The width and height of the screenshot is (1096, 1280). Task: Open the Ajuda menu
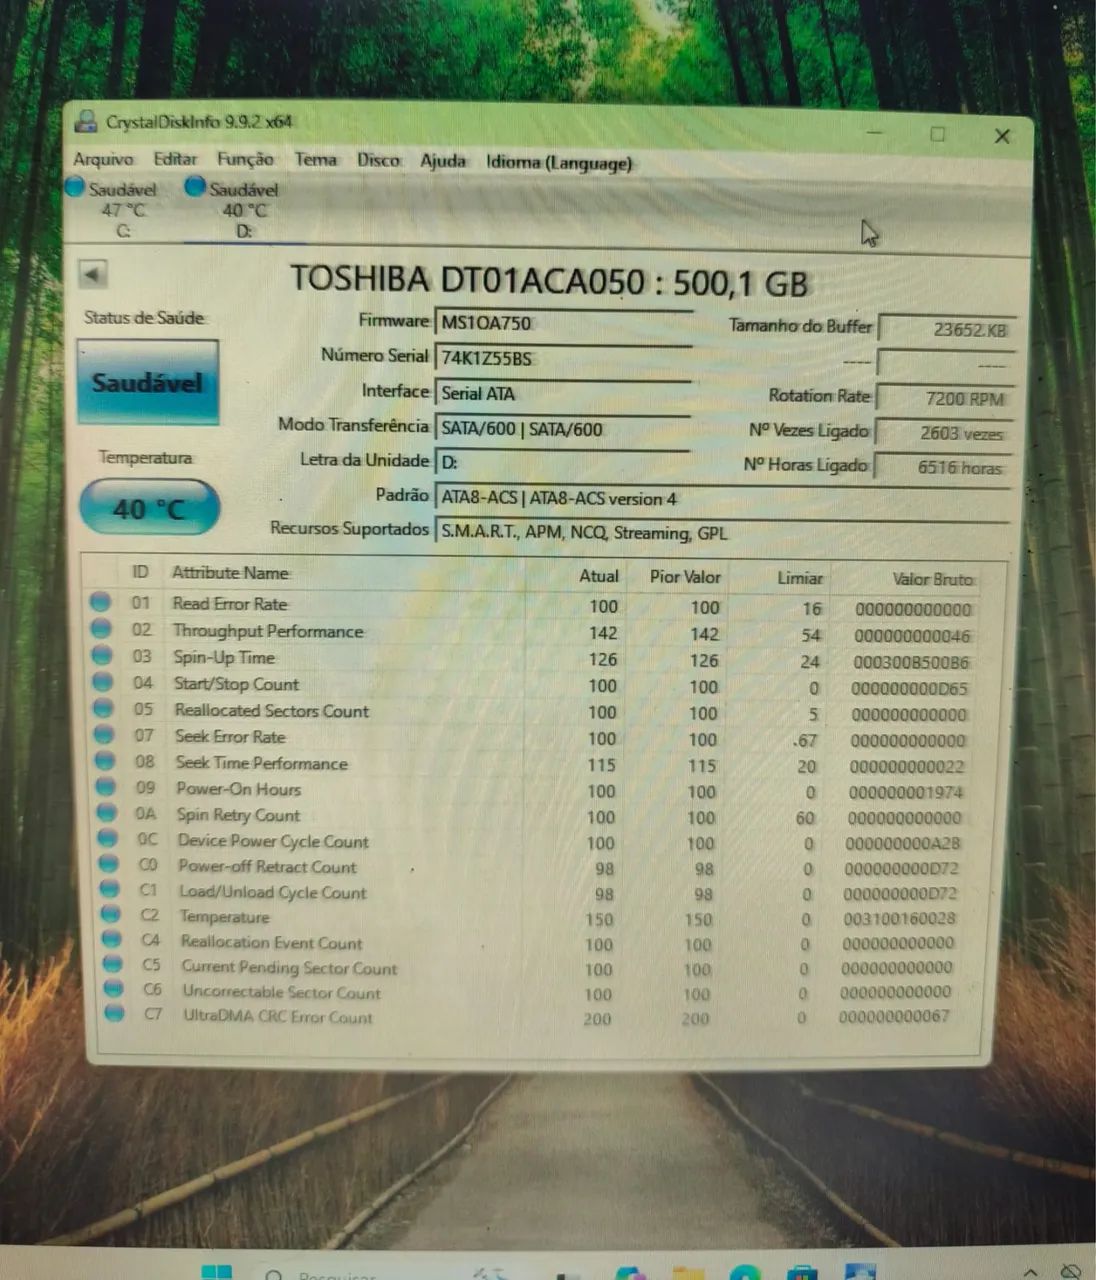point(443,161)
